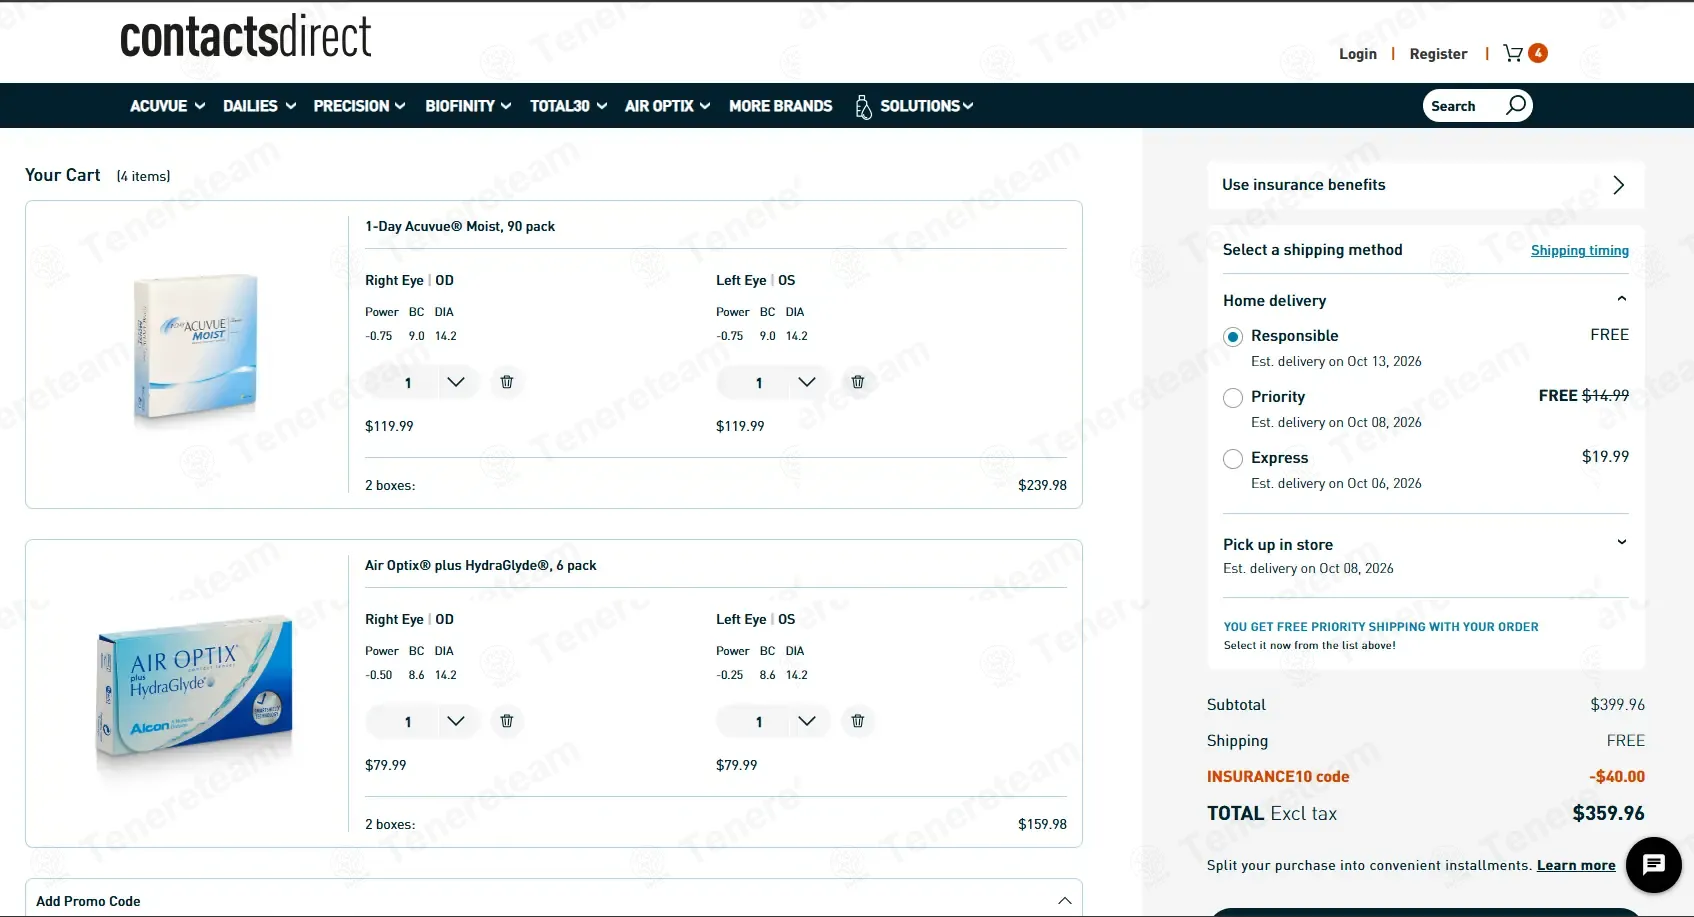
Task: Open the live chat bubble
Action: pos(1654,865)
